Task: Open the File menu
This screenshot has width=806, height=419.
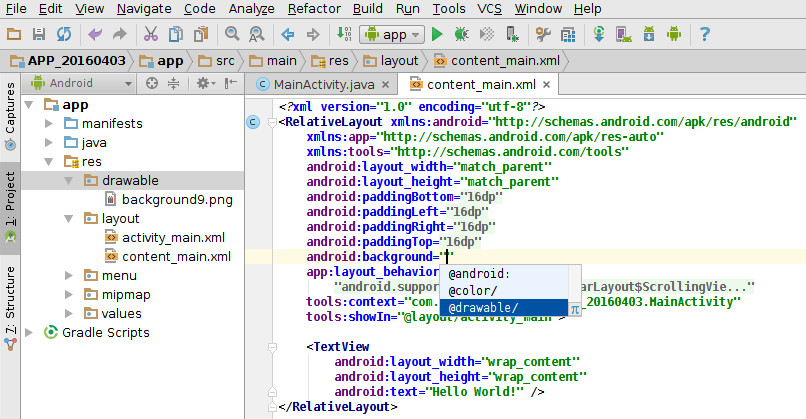Action: [x=15, y=9]
